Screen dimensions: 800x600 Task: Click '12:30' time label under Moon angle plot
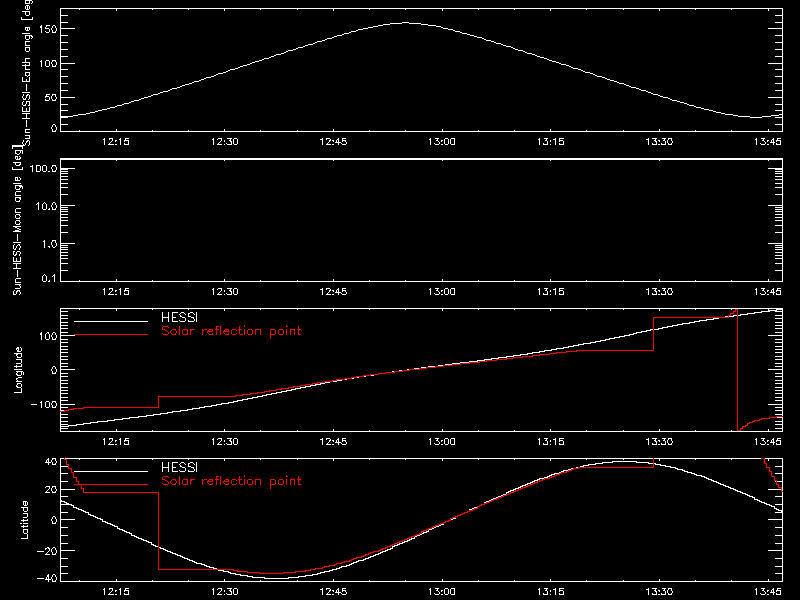[x=224, y=292]
